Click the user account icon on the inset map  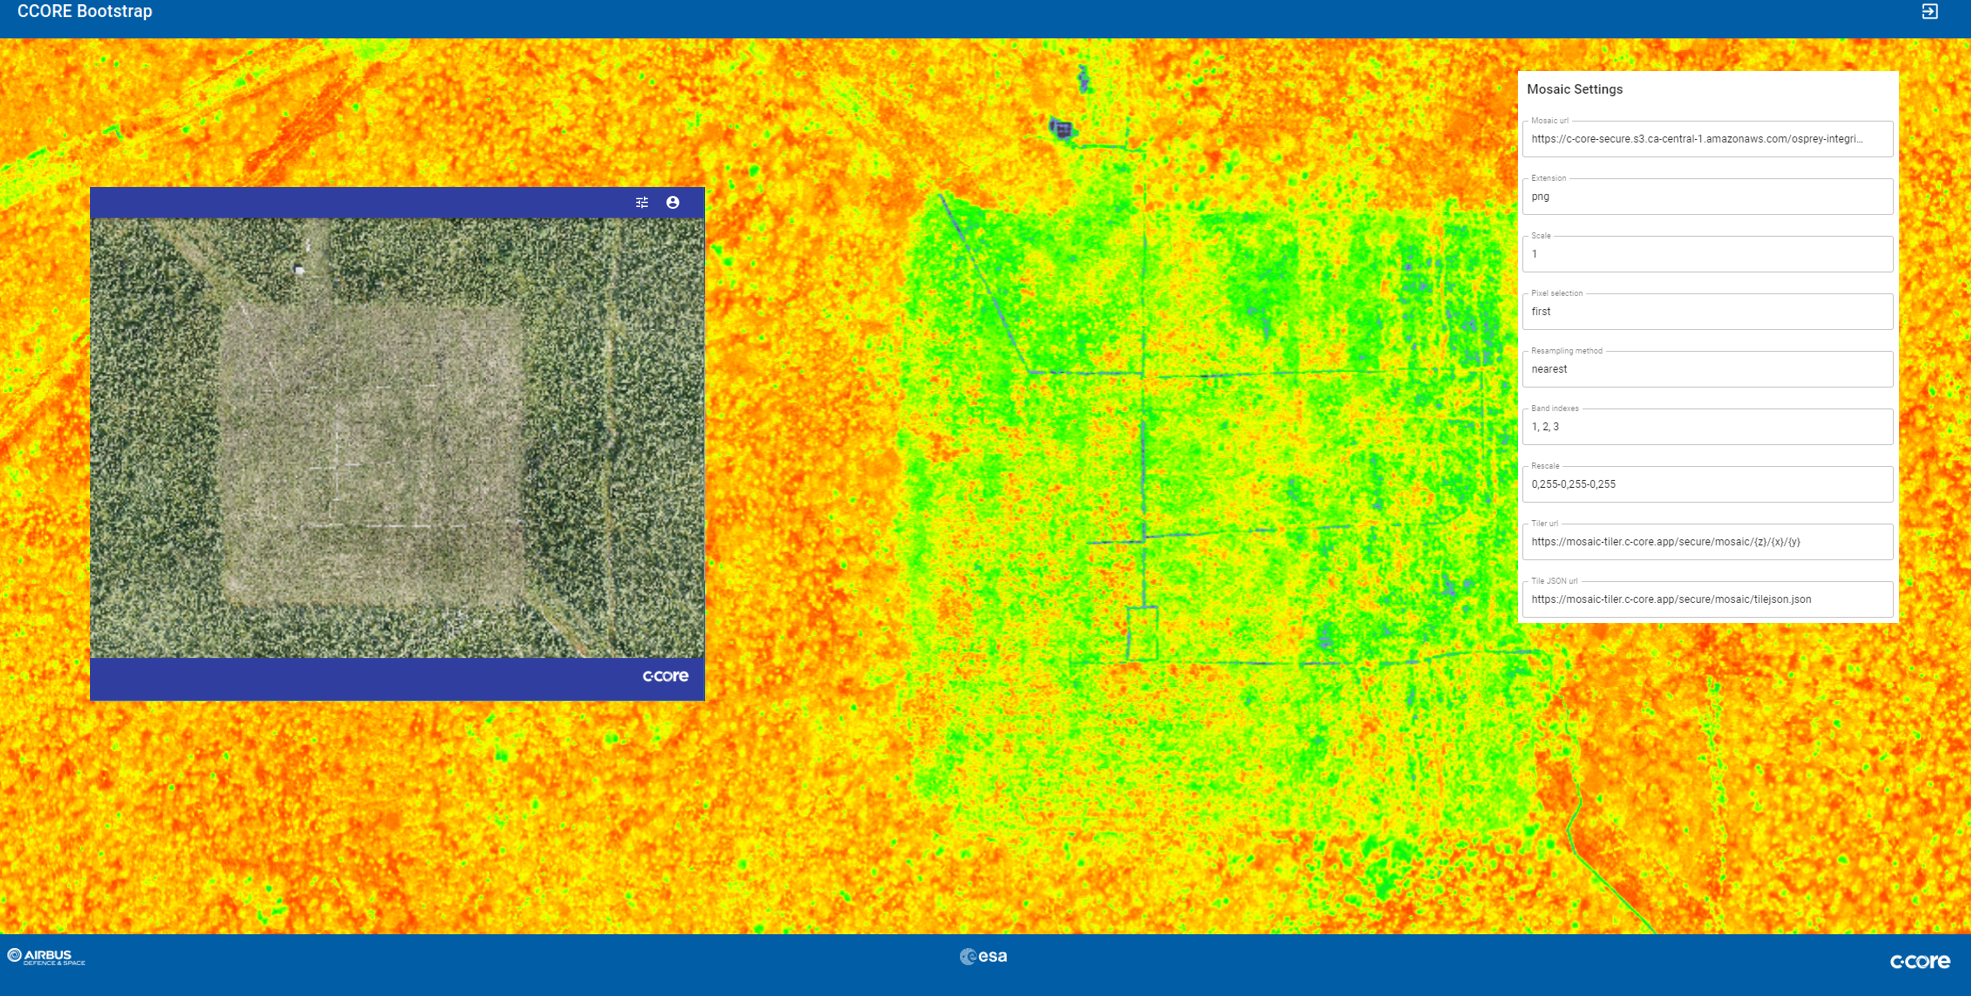pos(672,202)
